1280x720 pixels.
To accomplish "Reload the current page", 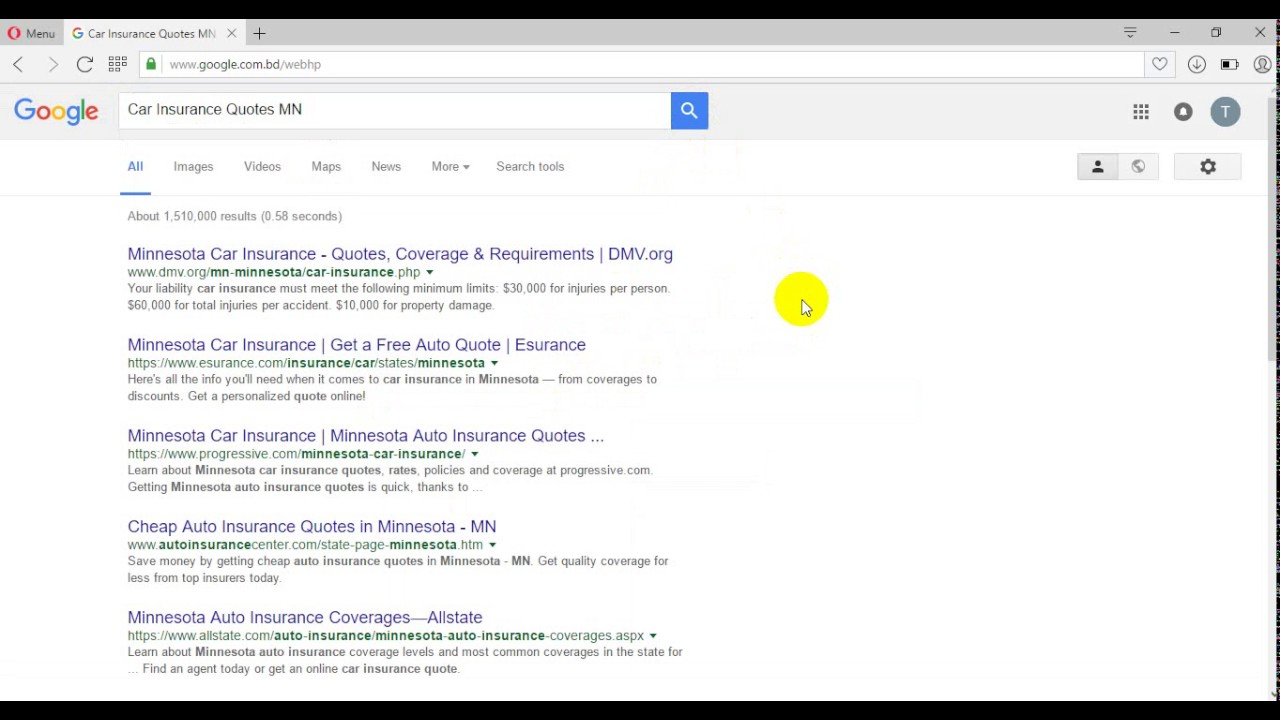I will (85, 64).
